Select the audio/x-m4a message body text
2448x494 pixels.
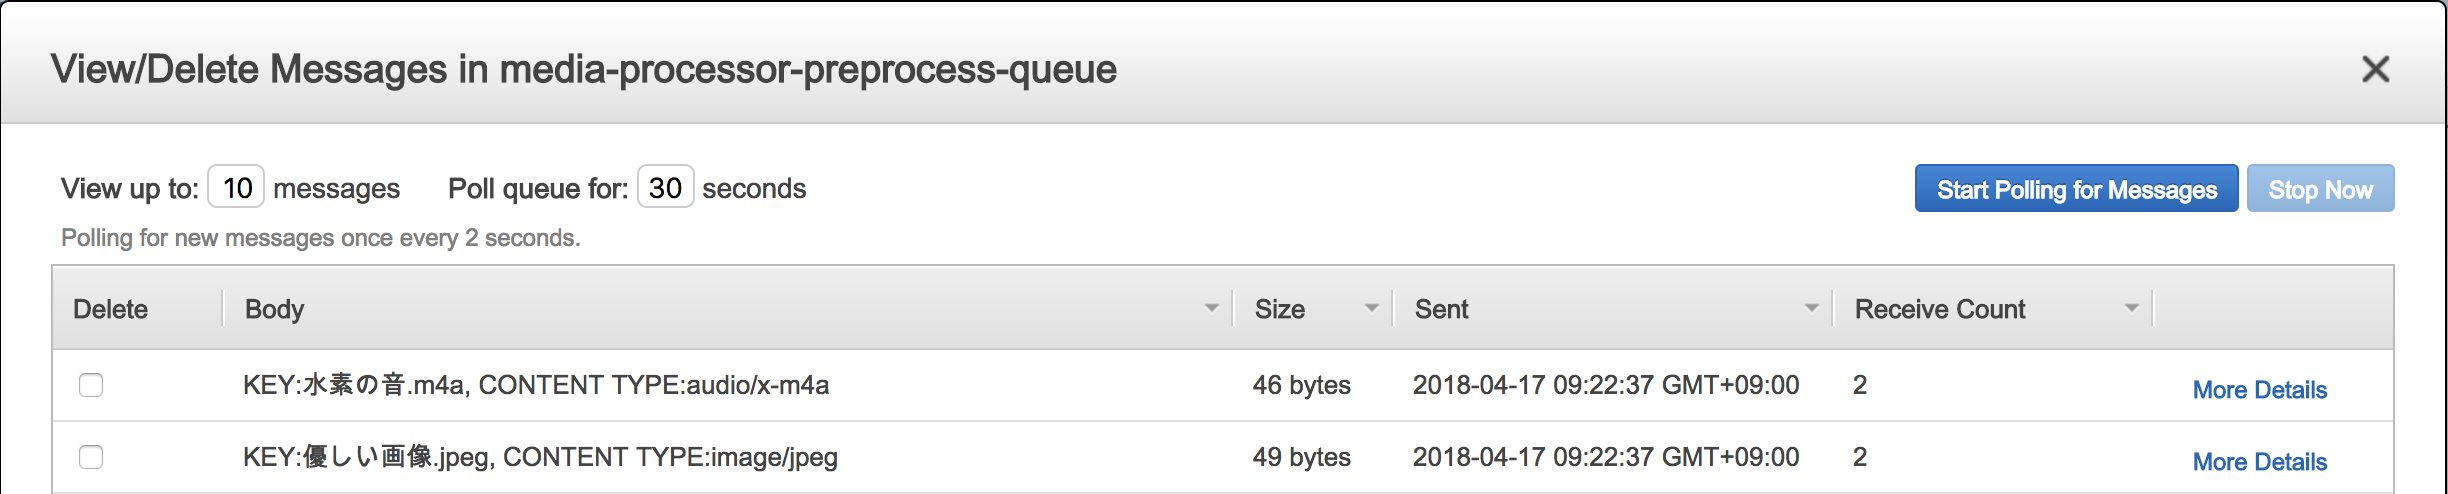click(x=536, y=385)
